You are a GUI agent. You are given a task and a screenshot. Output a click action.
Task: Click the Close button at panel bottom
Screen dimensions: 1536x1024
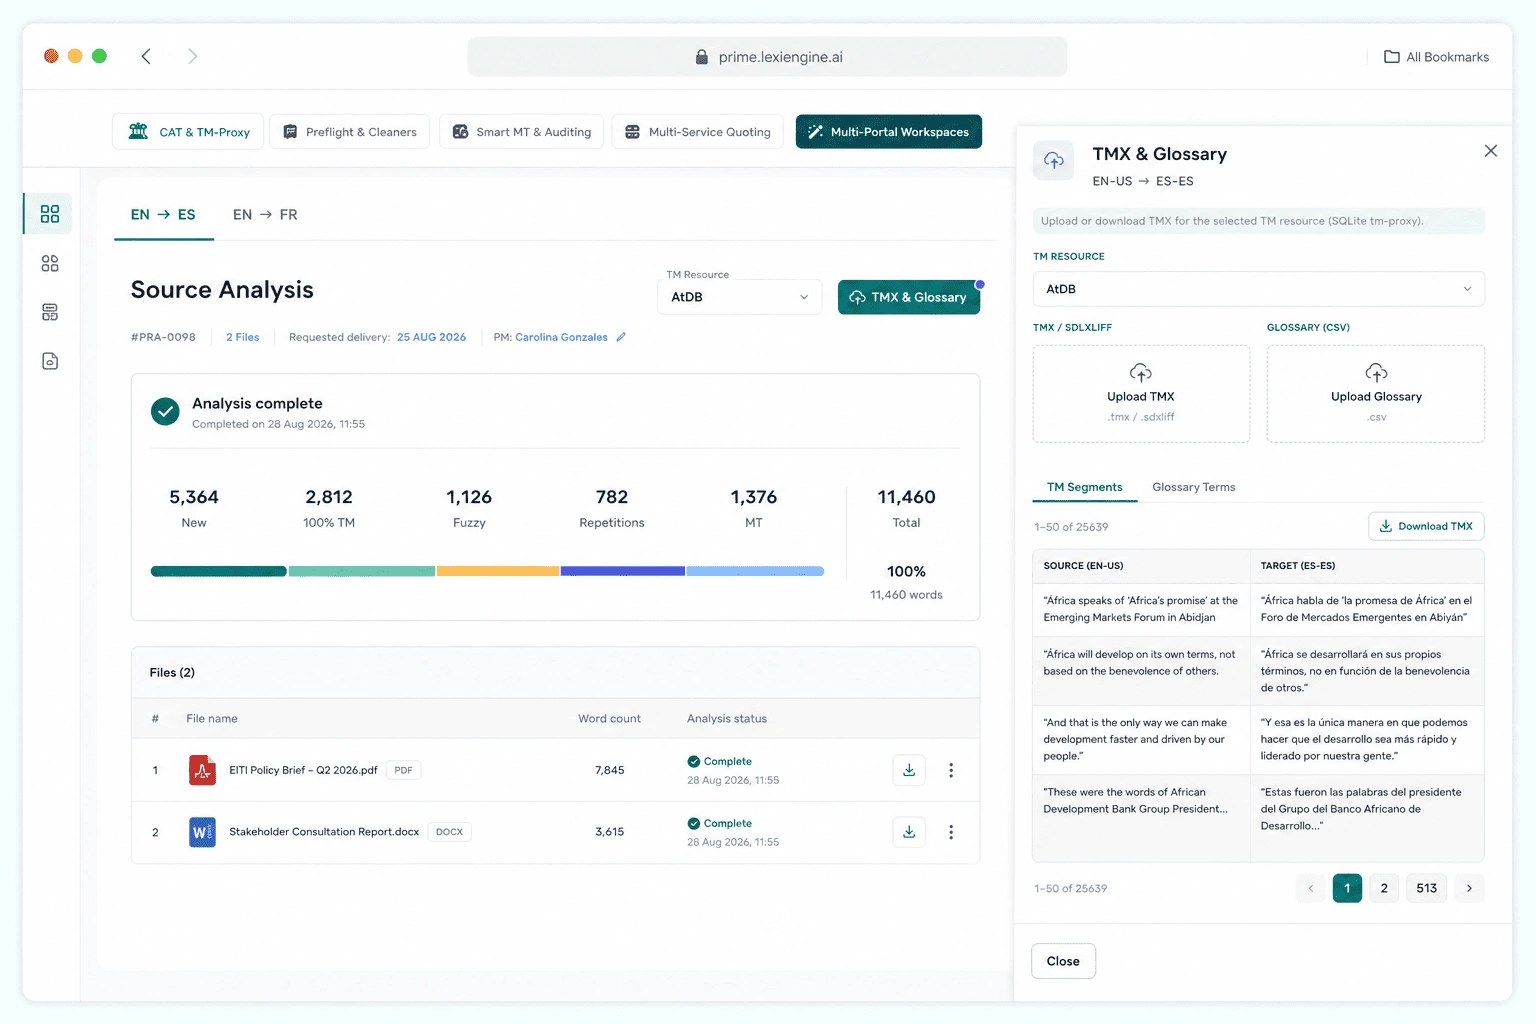pyautogui.click(x=1063, y=961)
